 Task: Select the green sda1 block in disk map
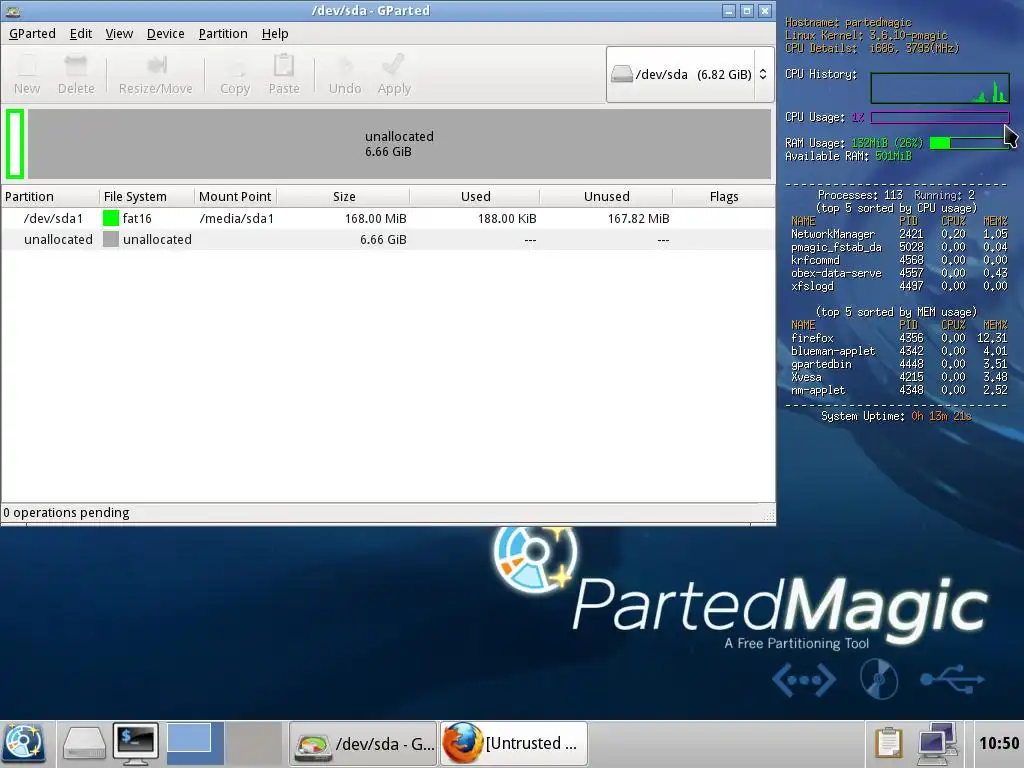(x=15, y=144)
